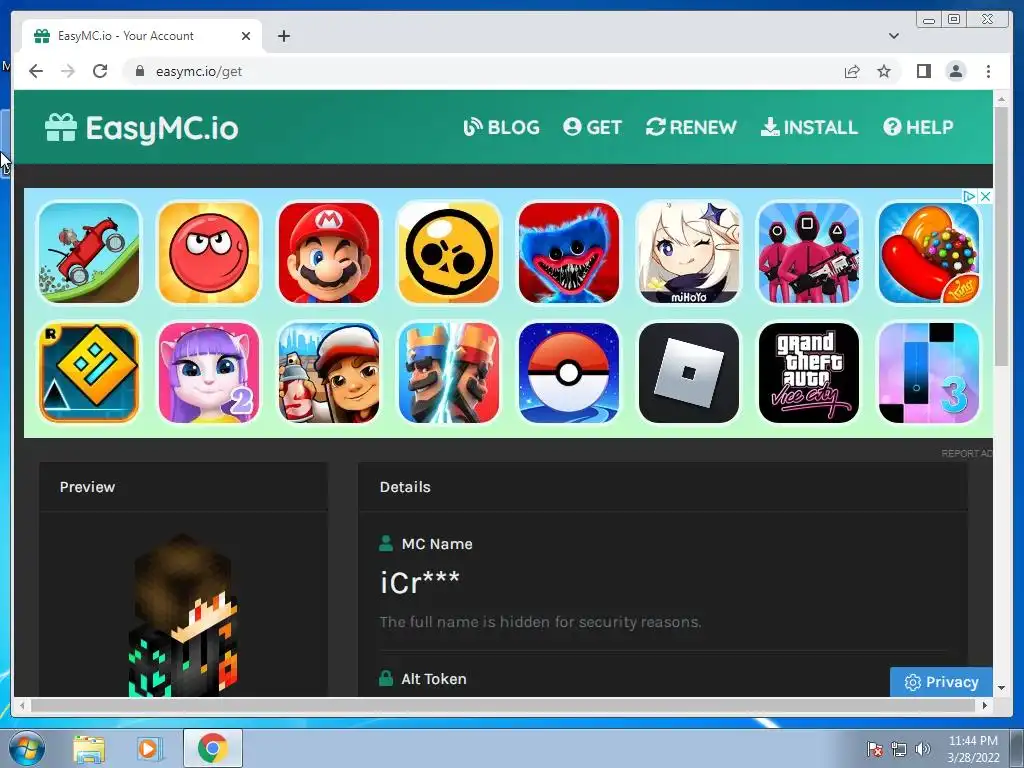Click the horizontal scrollbar right arrow
Screen dimensions: 1024x768
click(985, 705)
